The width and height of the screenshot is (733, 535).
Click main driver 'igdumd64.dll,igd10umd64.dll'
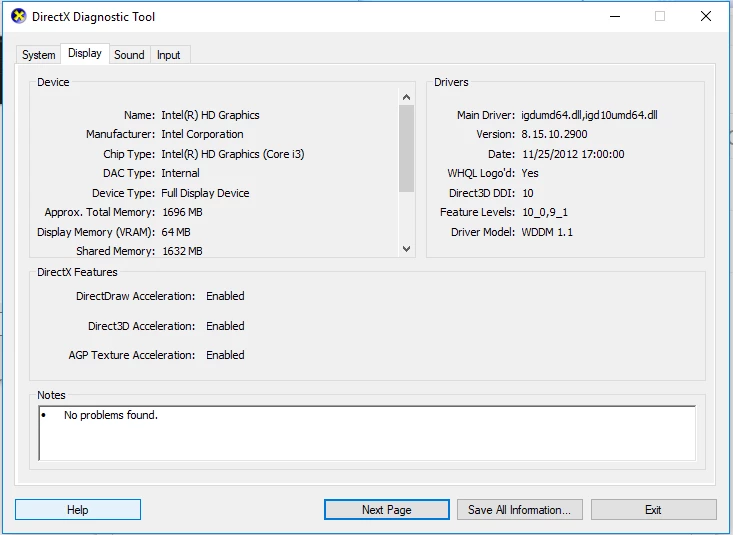pos(589,115)
